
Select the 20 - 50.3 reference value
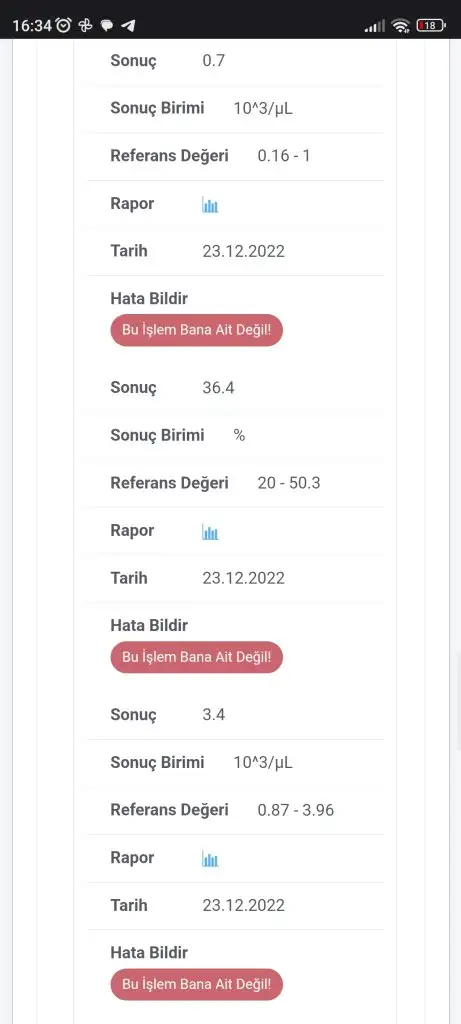[x=289, y=483]
